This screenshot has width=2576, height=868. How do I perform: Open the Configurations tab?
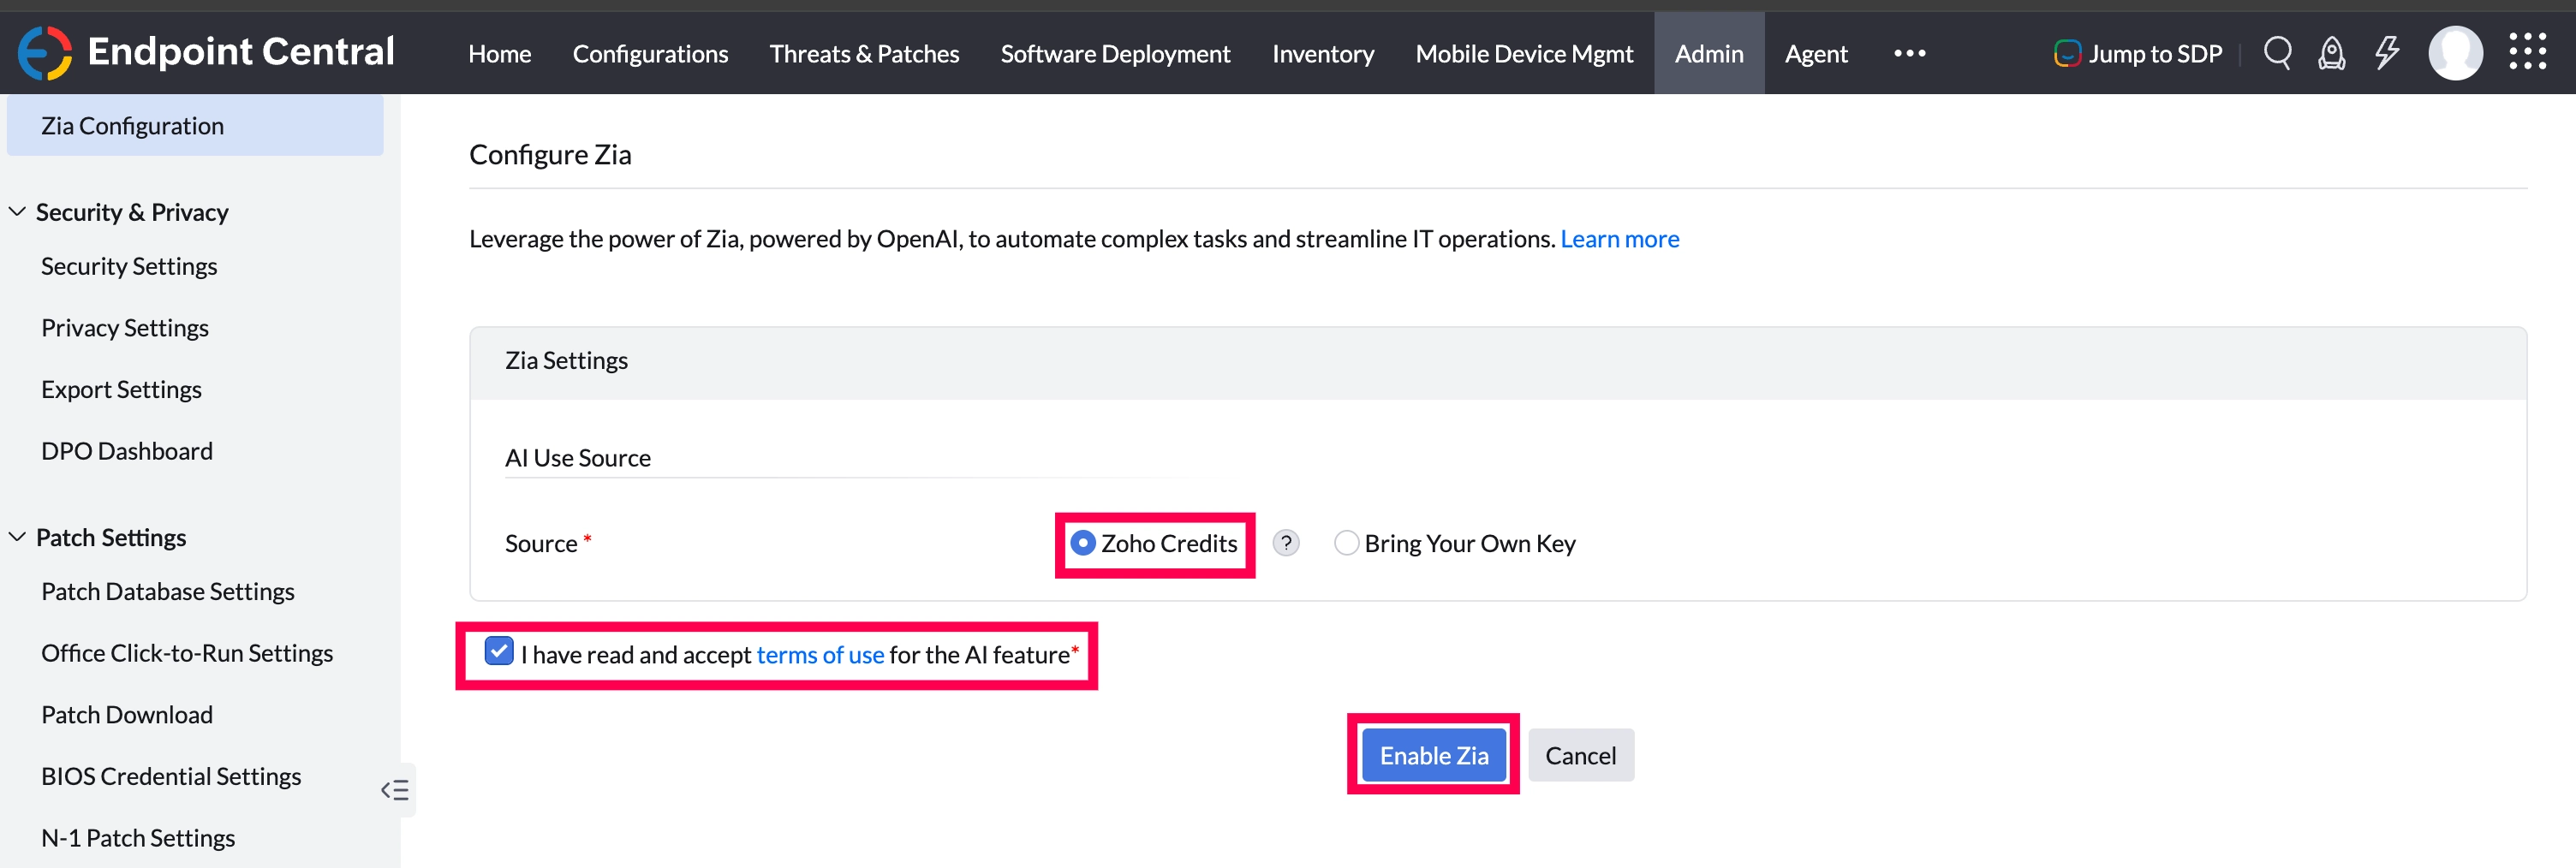point(650,53)
